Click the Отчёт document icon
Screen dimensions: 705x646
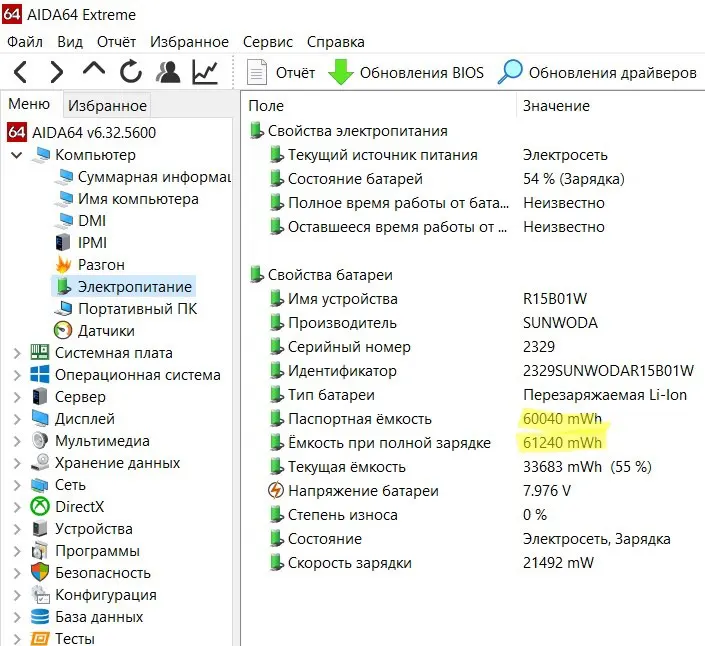pos(257,72)
